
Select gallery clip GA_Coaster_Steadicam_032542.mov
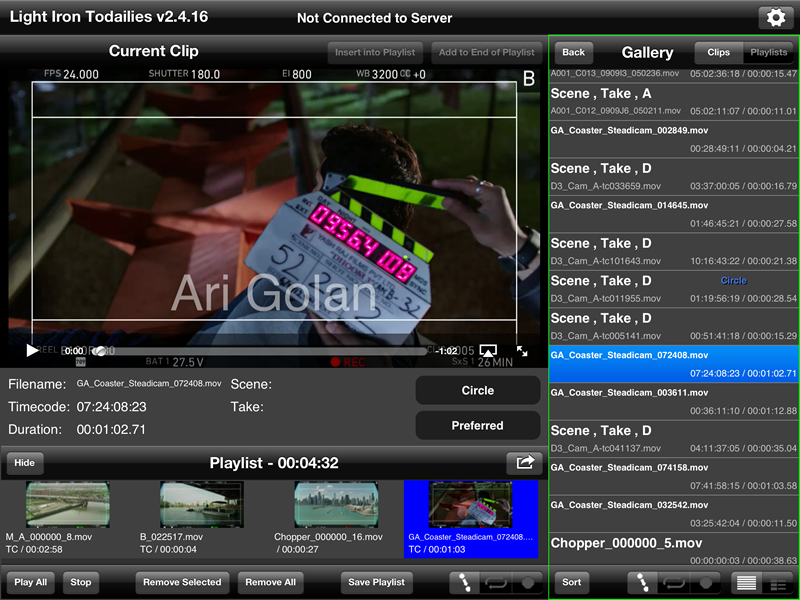coord(673,514)
